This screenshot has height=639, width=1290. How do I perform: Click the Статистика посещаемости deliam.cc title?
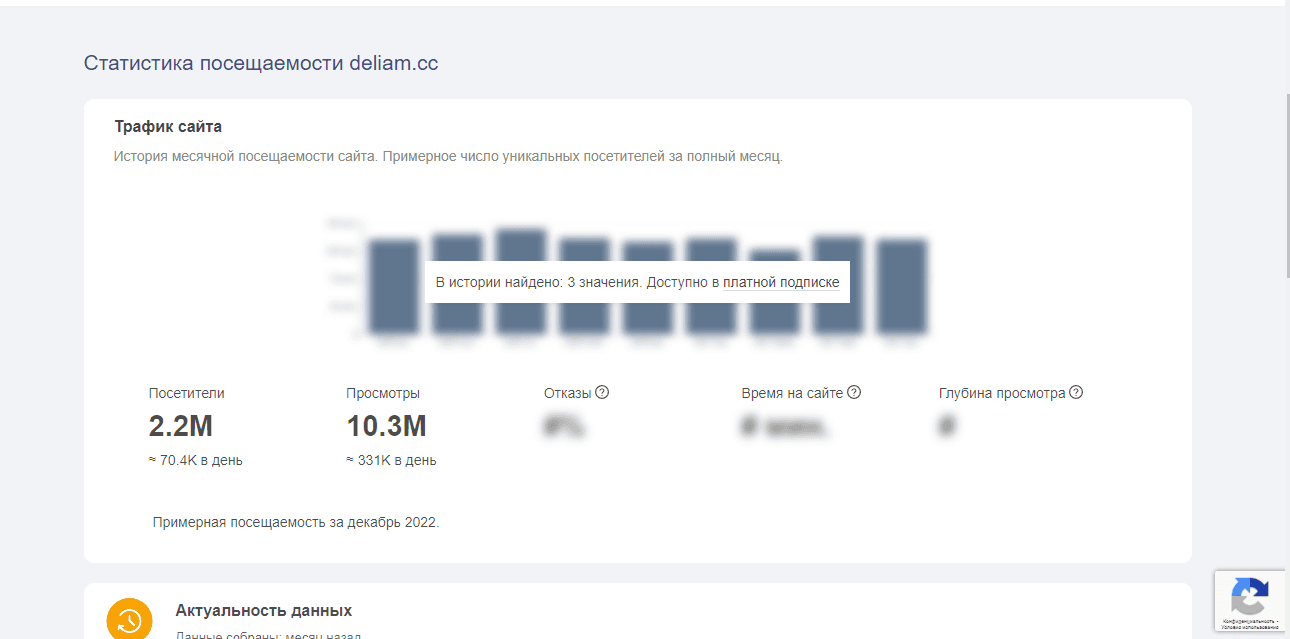pyautogui.click(x=261, y=63)
